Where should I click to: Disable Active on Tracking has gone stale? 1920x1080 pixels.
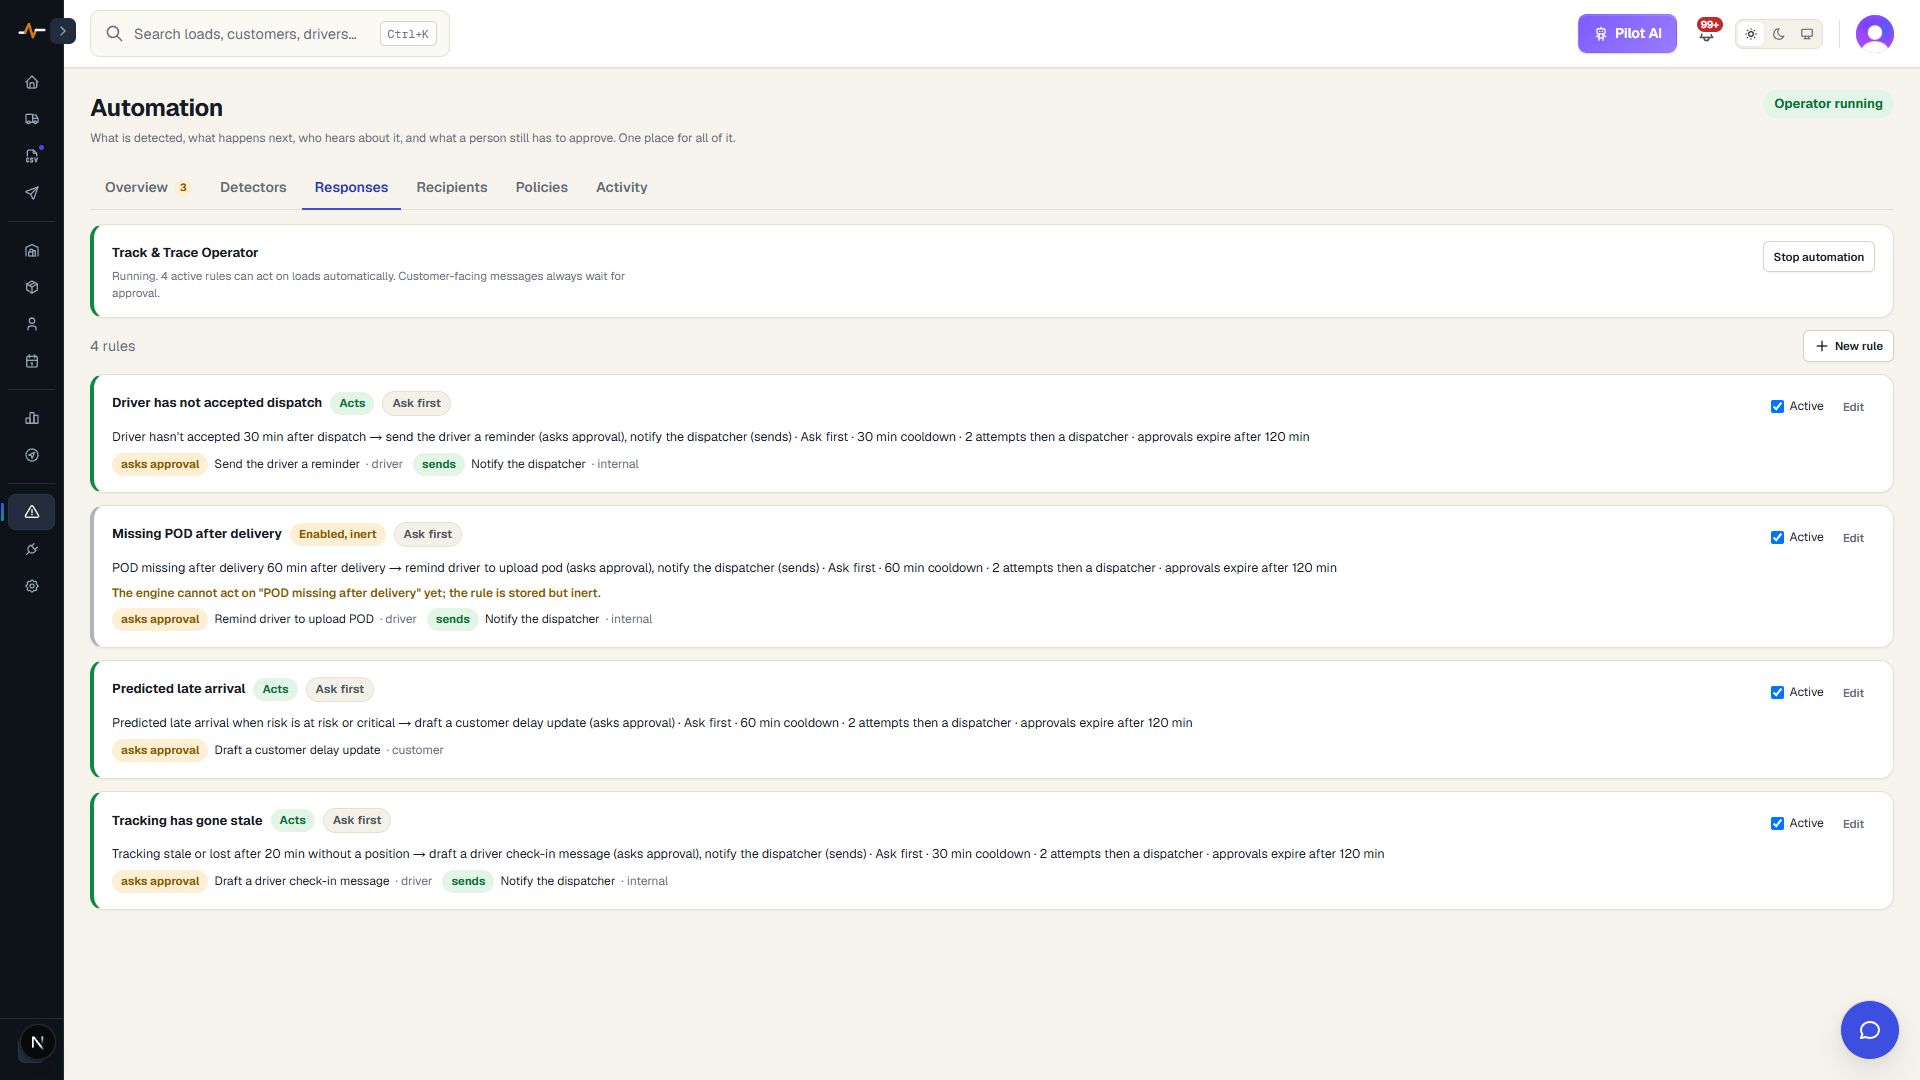1777,824
